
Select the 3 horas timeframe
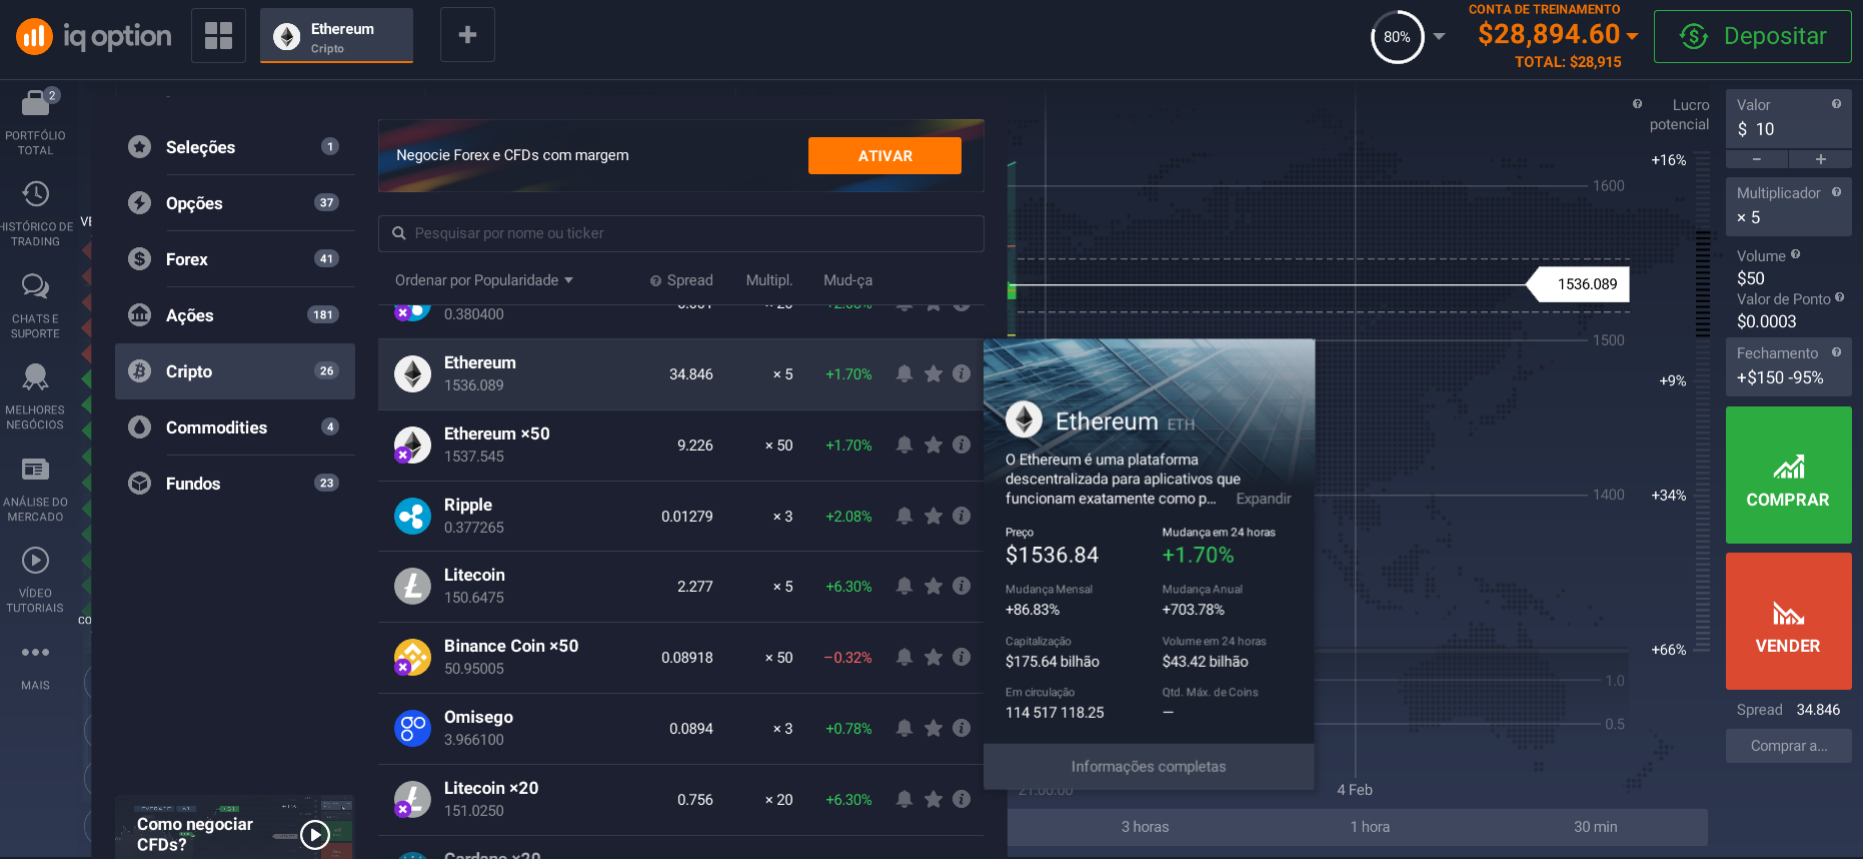(x=1145, y=827)
